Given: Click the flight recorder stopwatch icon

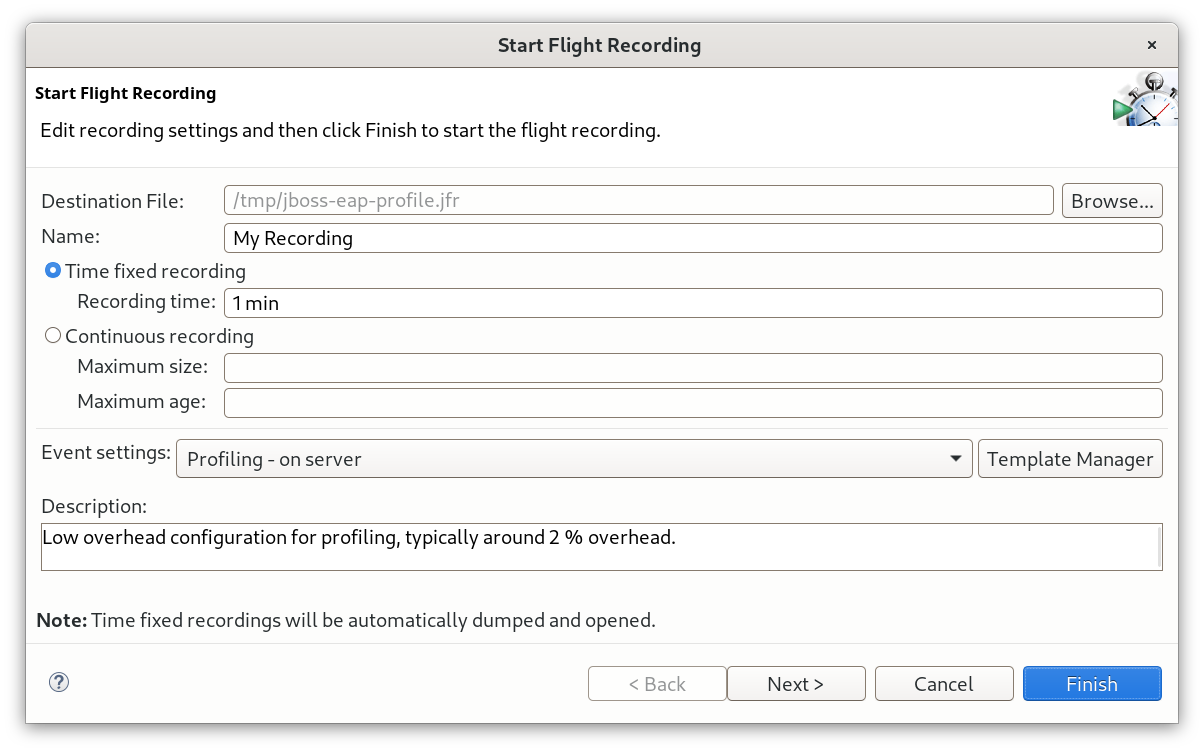Looking at the screenshot, I should (x=1145, y=99).
